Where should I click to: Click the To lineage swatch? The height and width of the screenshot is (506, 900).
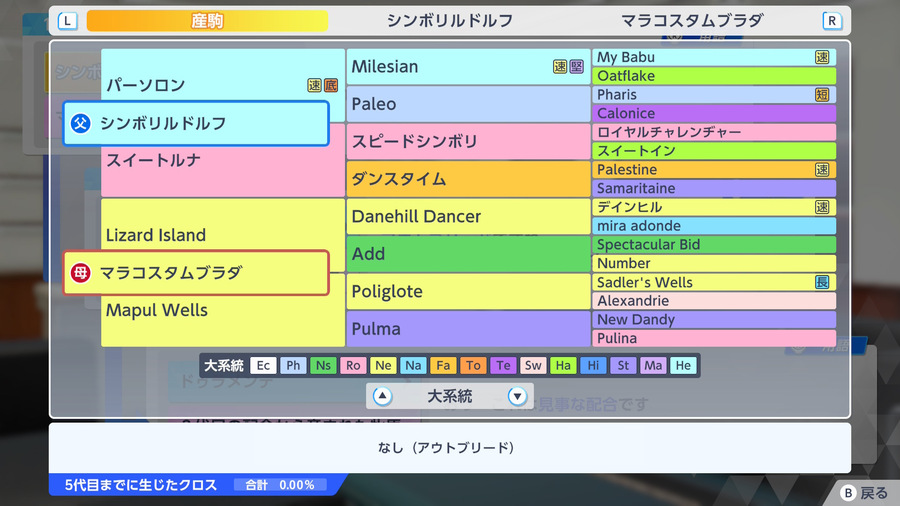473,365
